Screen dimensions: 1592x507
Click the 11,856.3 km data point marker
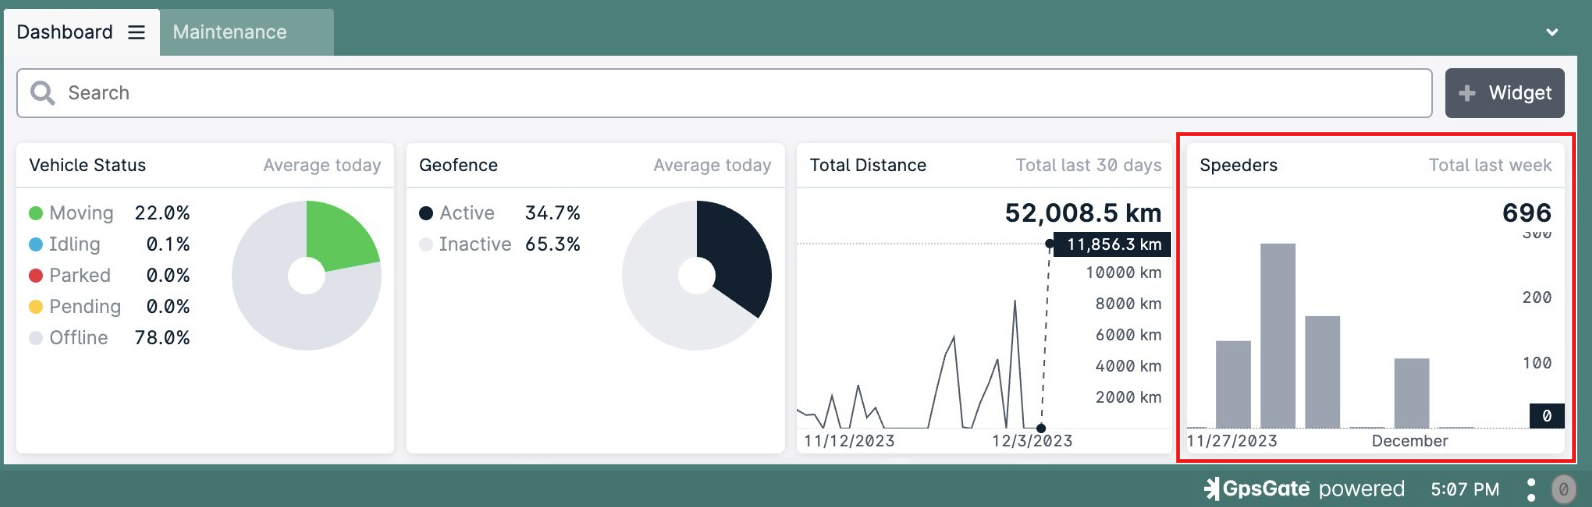1049,244
